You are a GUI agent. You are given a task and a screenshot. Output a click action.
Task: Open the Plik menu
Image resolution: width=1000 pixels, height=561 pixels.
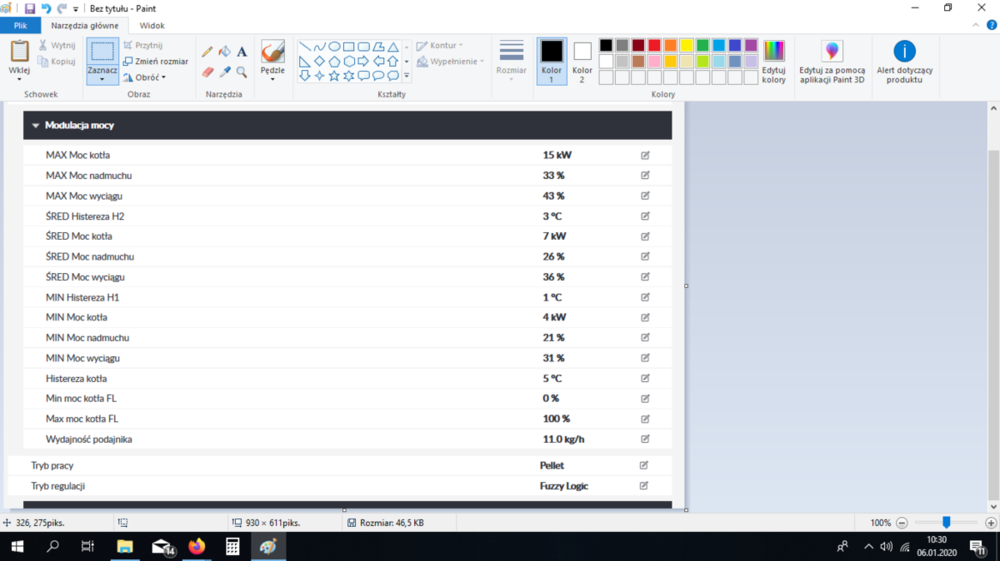coord(20,26)
